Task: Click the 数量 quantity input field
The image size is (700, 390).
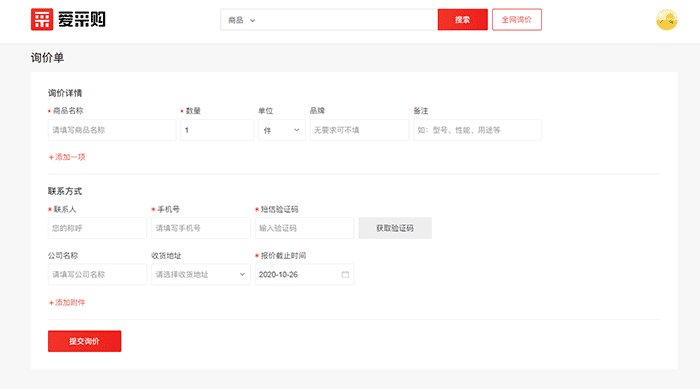Action: [217, 130]
